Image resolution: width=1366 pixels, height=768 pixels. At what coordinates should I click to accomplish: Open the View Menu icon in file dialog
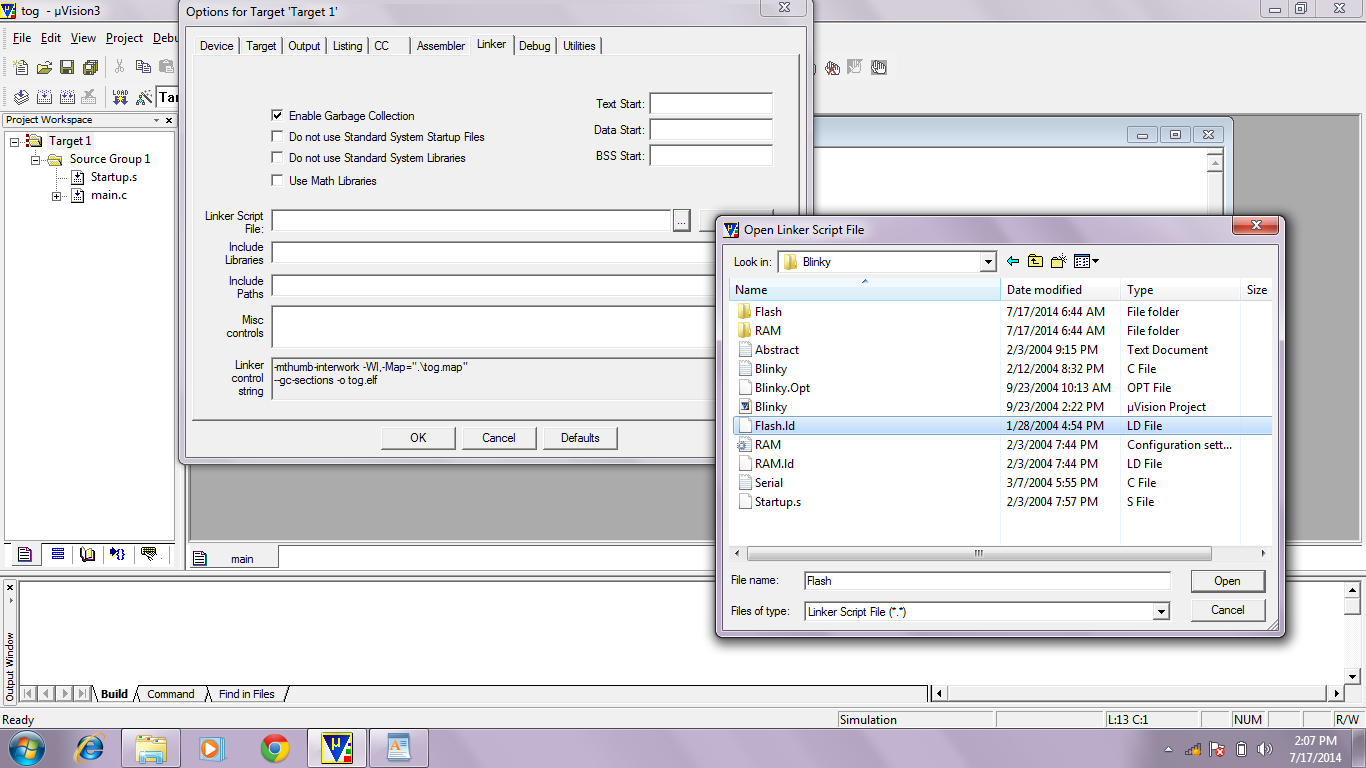[x=1086, y=261]
